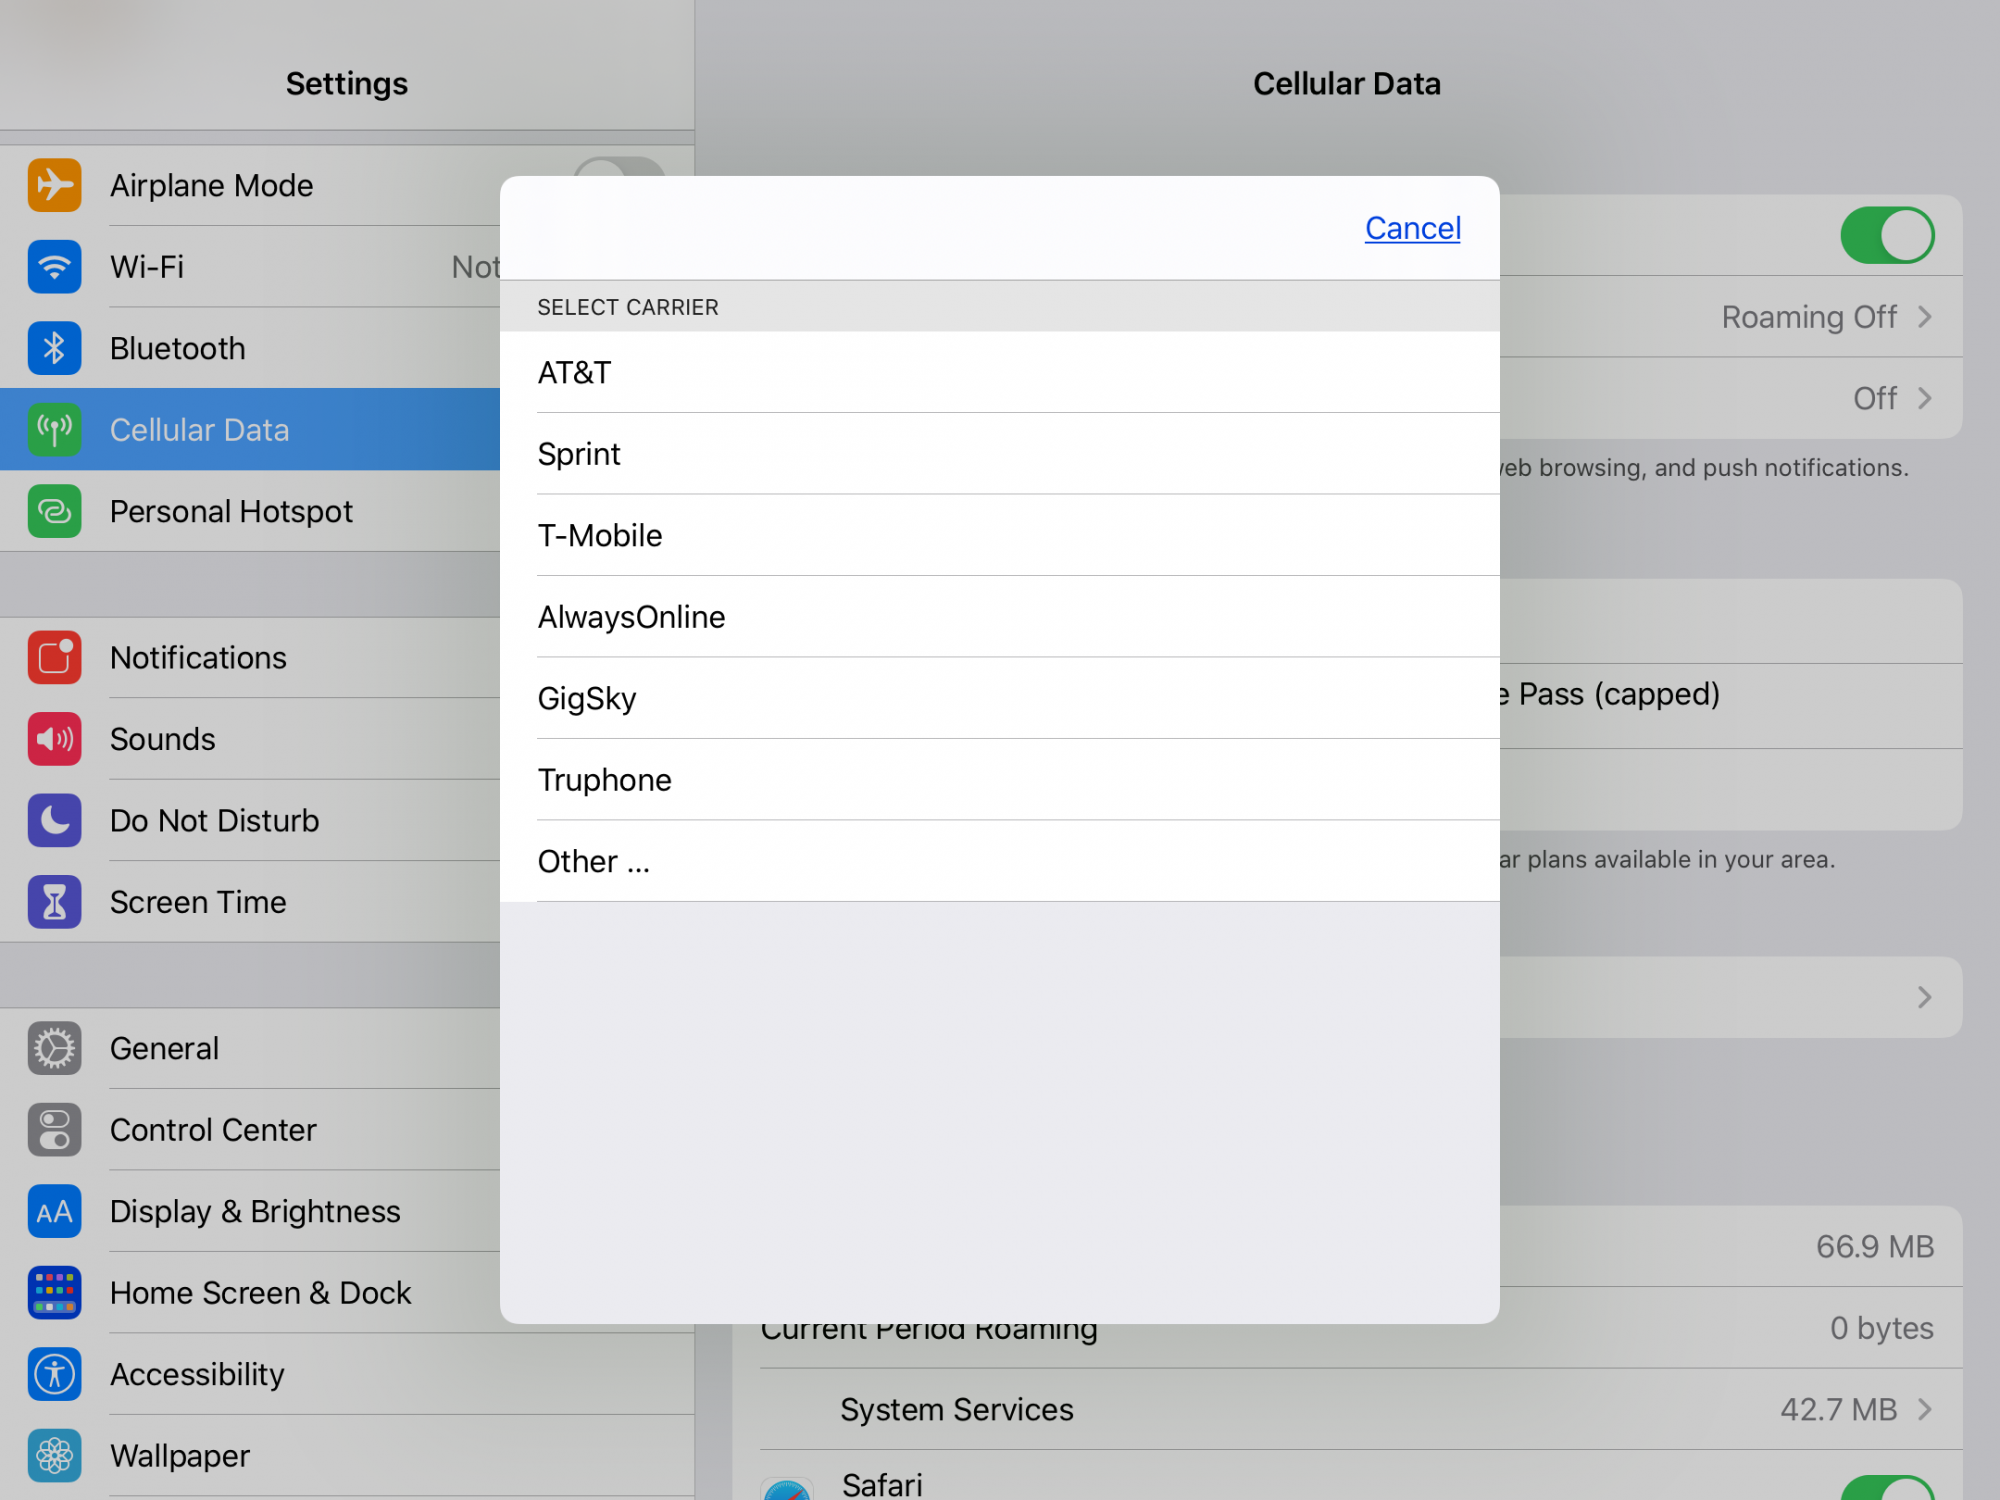2000x1500 pixels.
Task: Tap the System Services label
Action: [956, 1409]
